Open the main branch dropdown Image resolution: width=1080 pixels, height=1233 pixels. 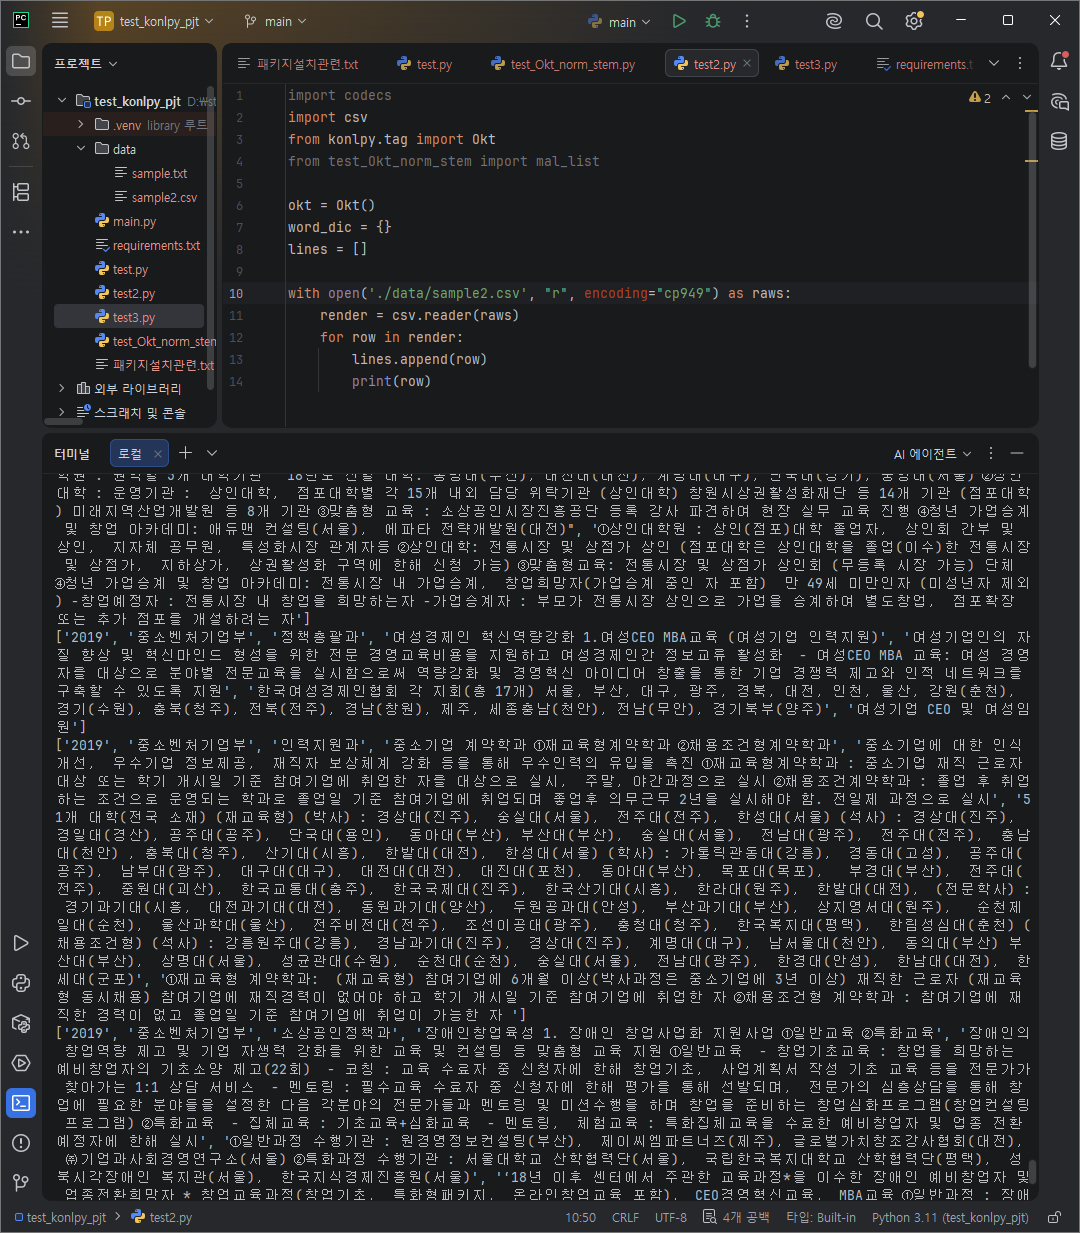(x=275, y=21)
